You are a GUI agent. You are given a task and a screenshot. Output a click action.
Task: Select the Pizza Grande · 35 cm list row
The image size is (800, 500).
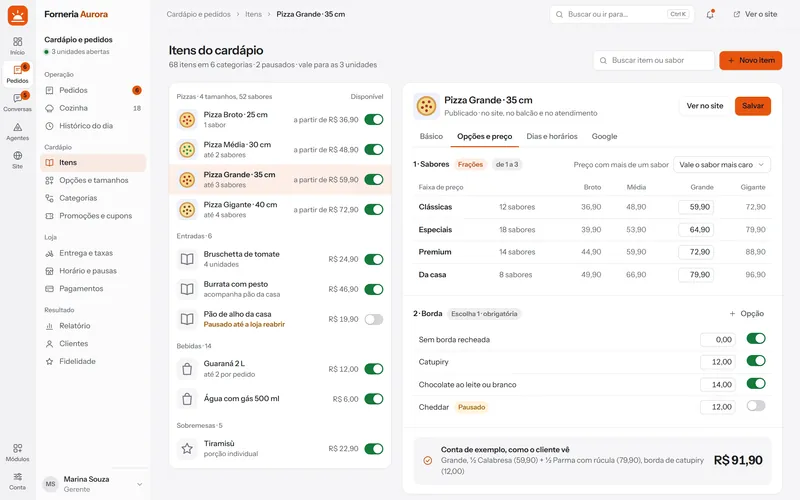click(280, 180)
